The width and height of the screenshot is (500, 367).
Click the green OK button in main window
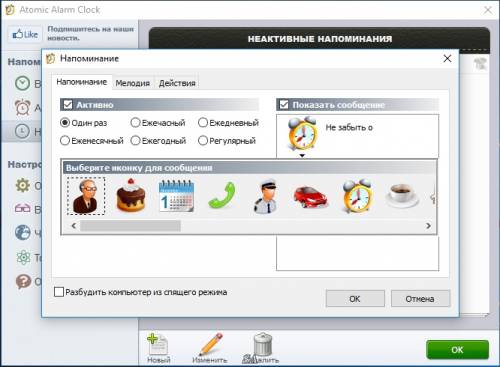point(457,350)
